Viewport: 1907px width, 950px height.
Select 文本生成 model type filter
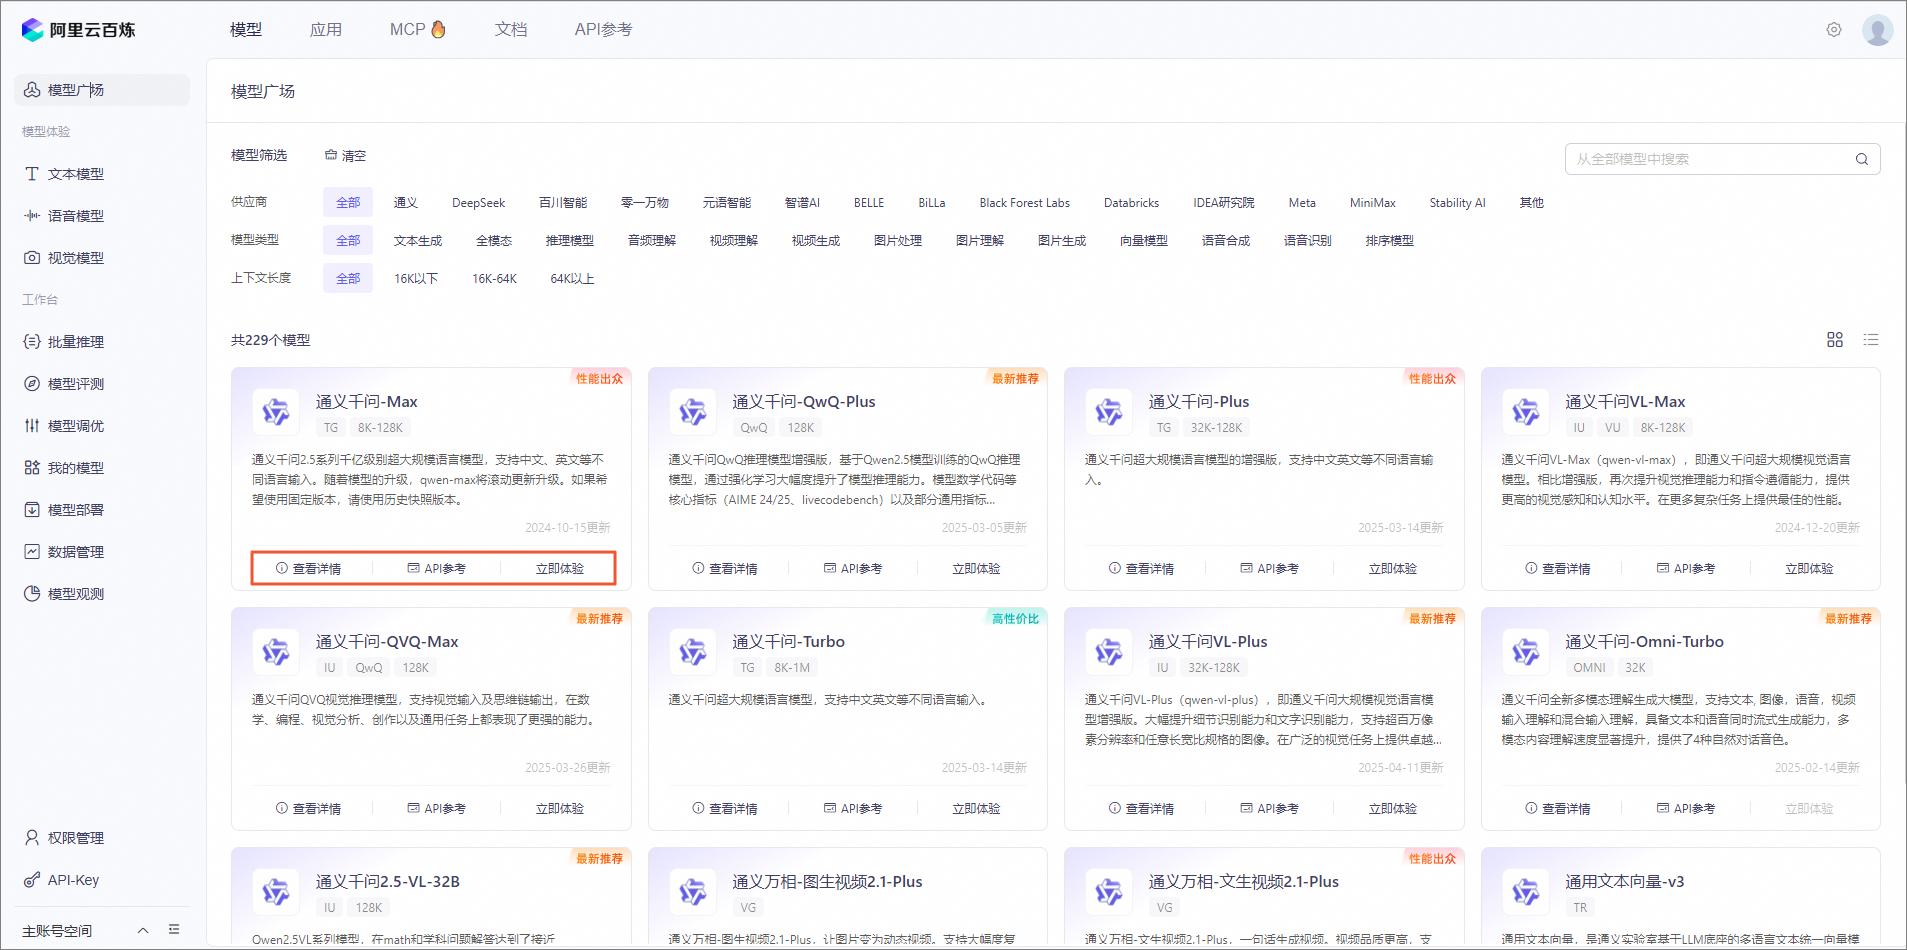(417, 241)
